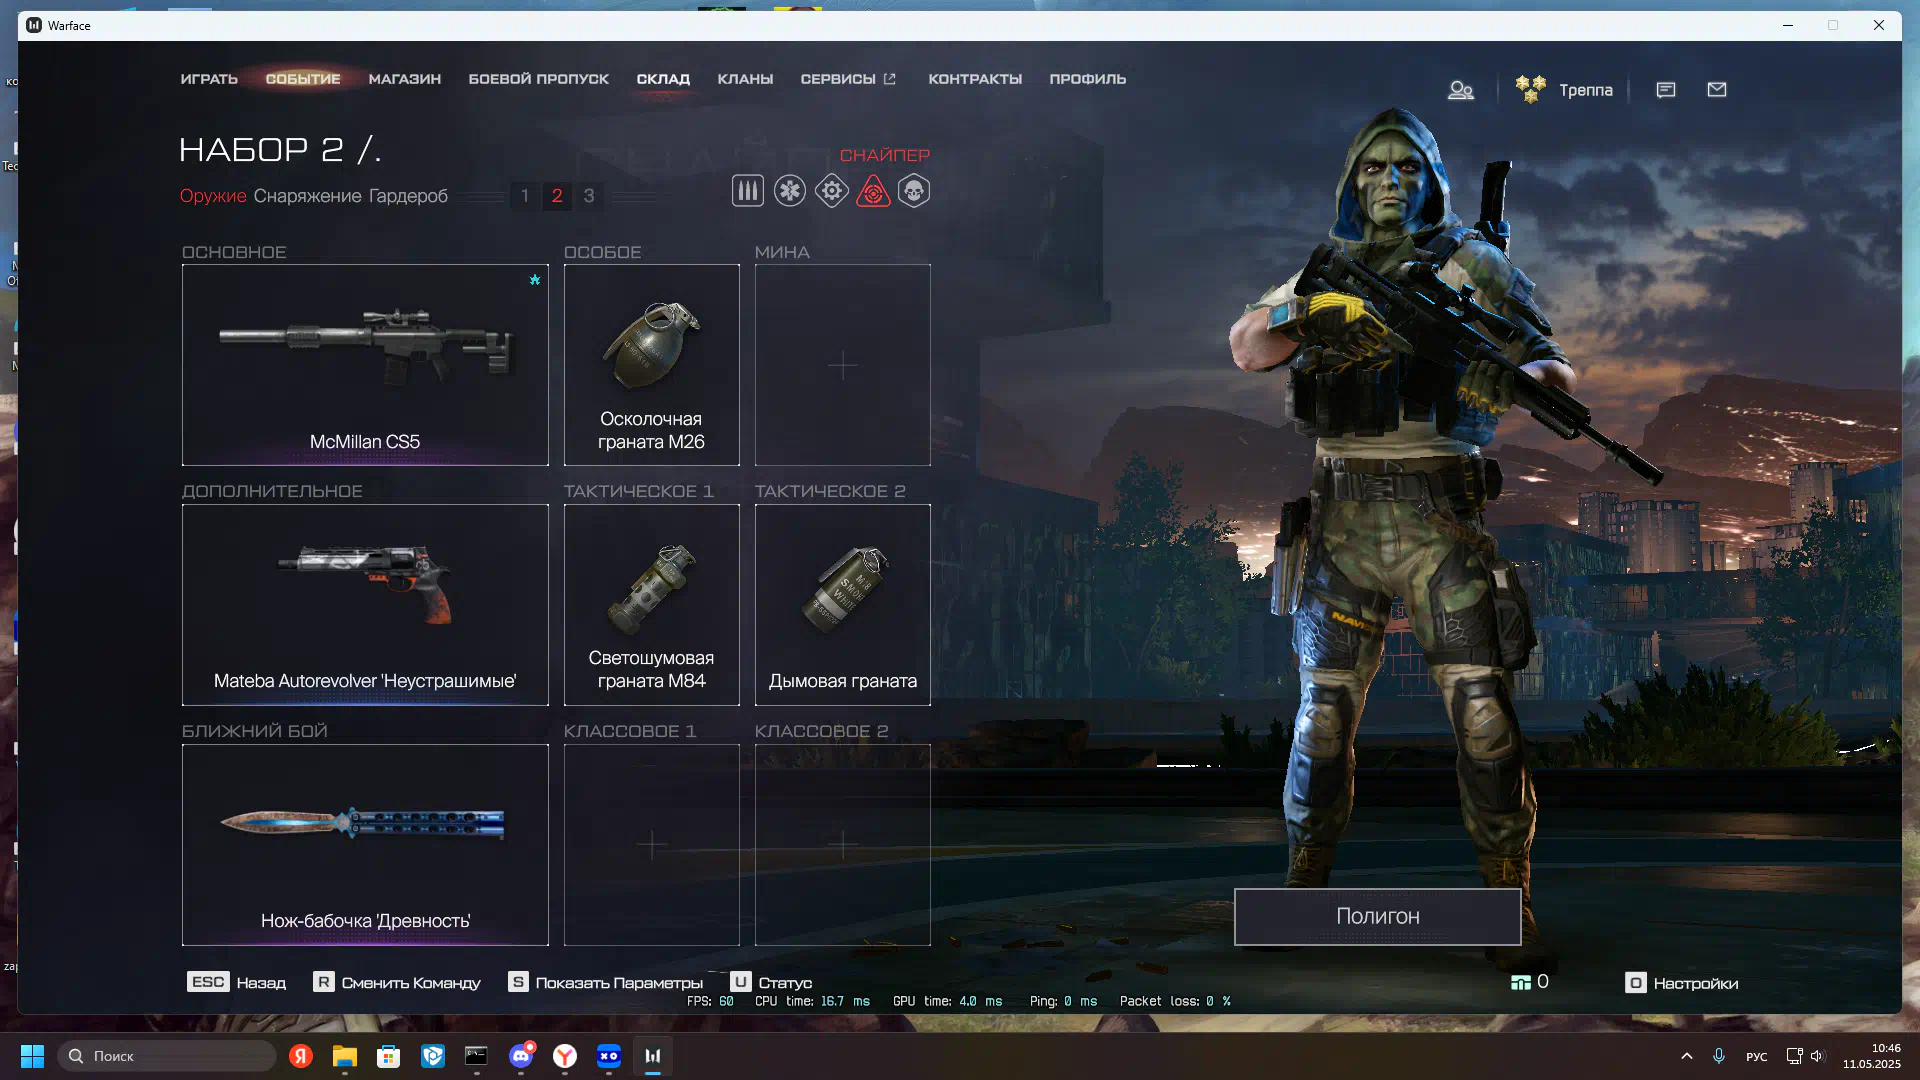Open the Нож-бабочка 'Древность' melee slot
1920x1080 pixels.
point(365,845)
